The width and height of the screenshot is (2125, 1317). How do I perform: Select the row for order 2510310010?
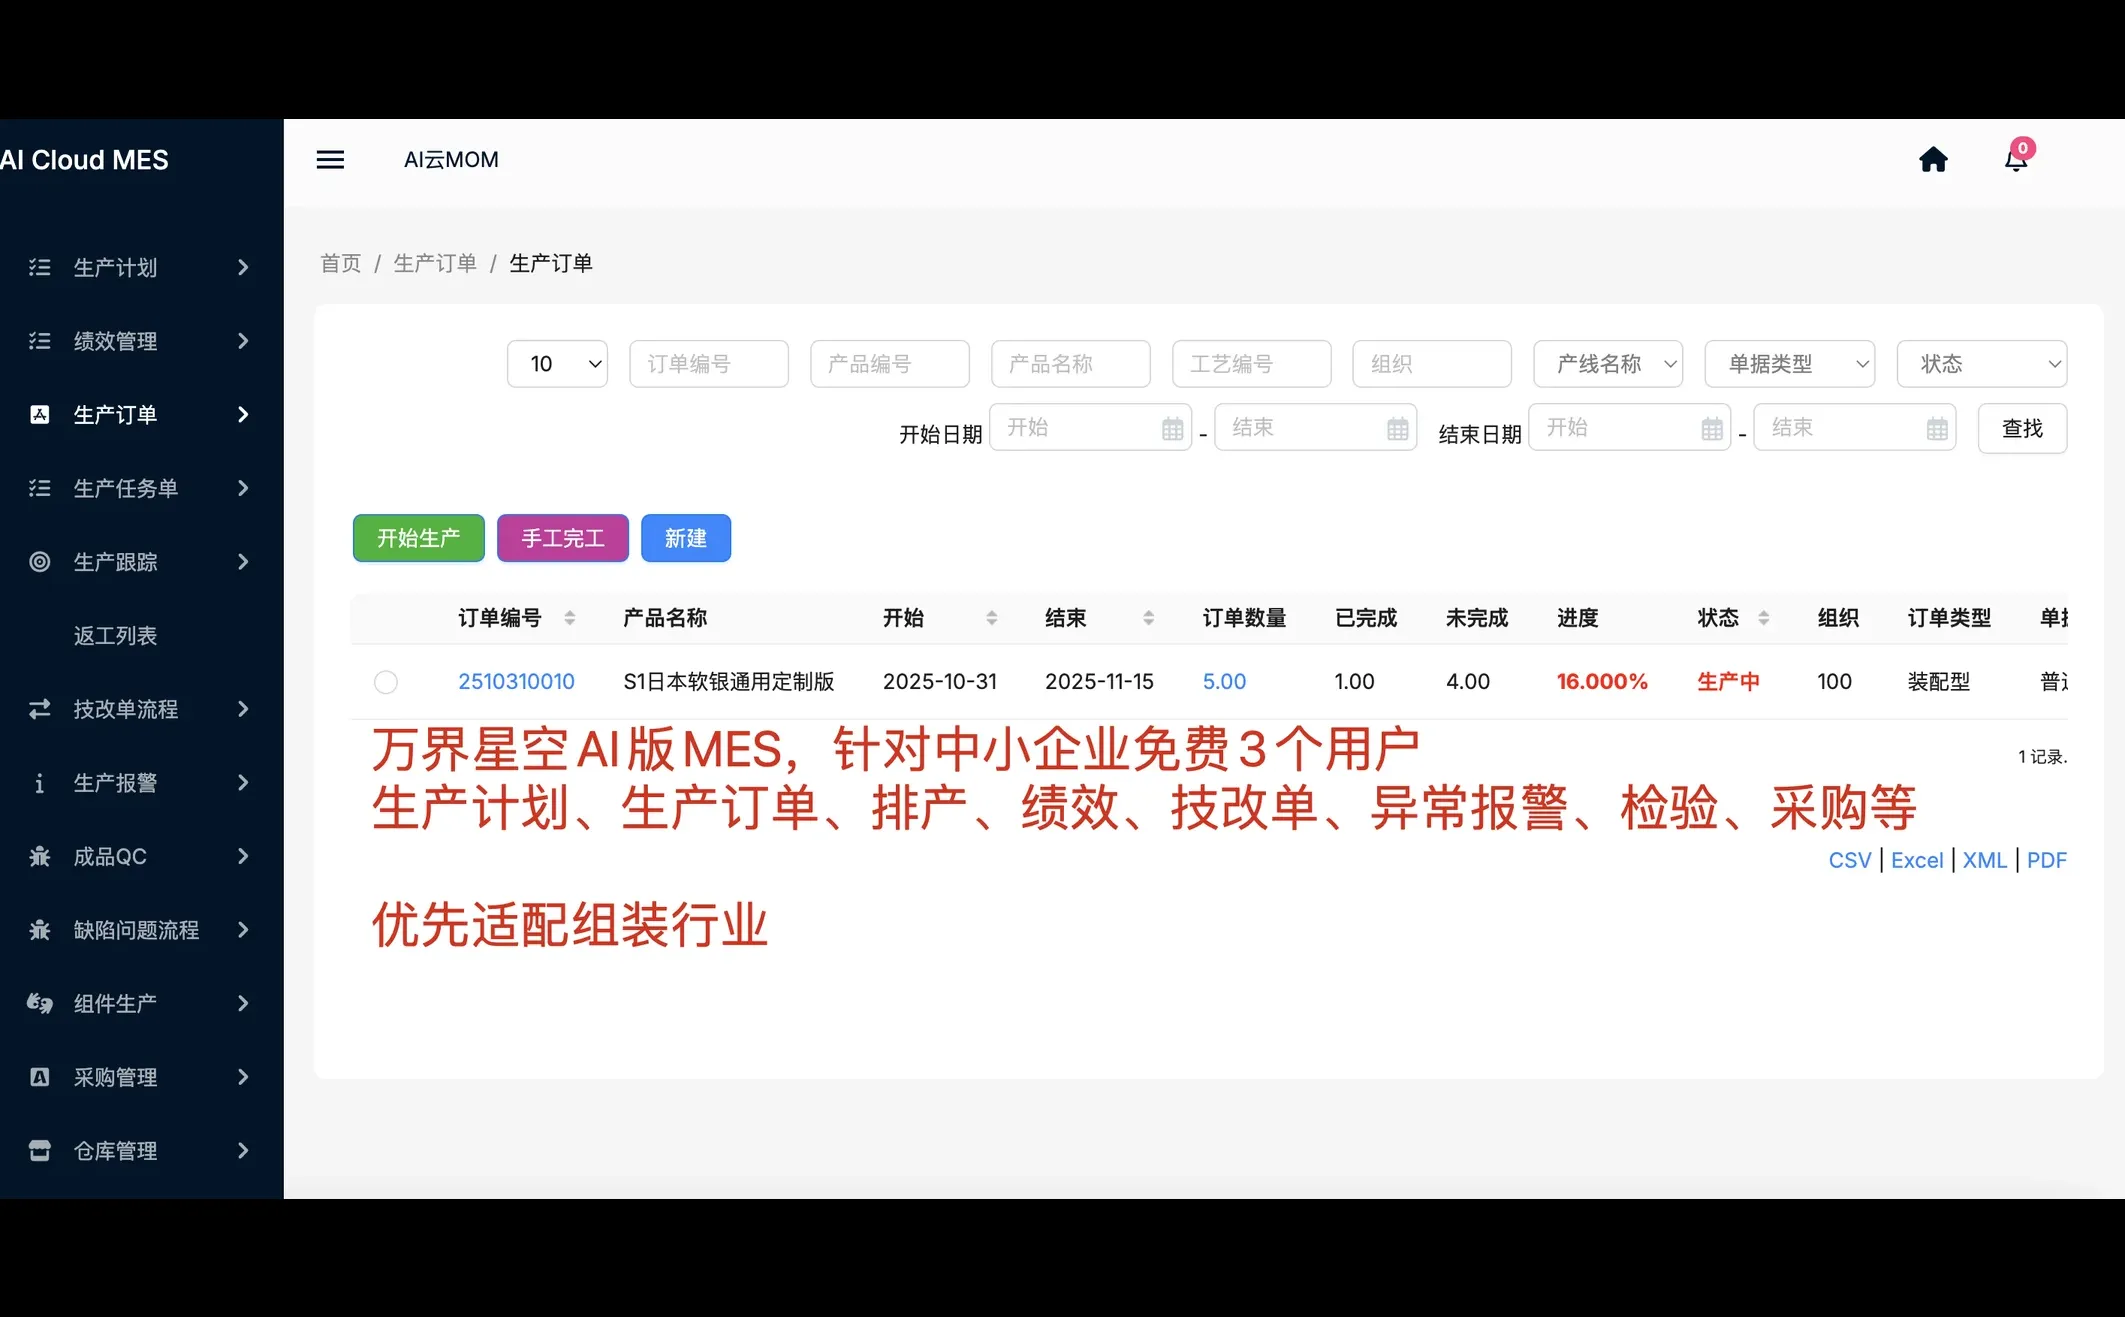[x=387, y=681]
